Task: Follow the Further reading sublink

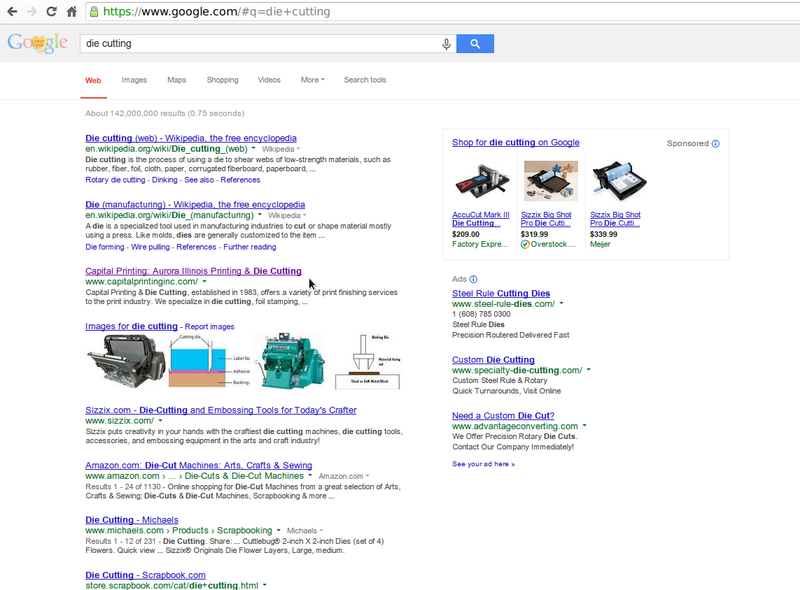Action: point(249,247)
